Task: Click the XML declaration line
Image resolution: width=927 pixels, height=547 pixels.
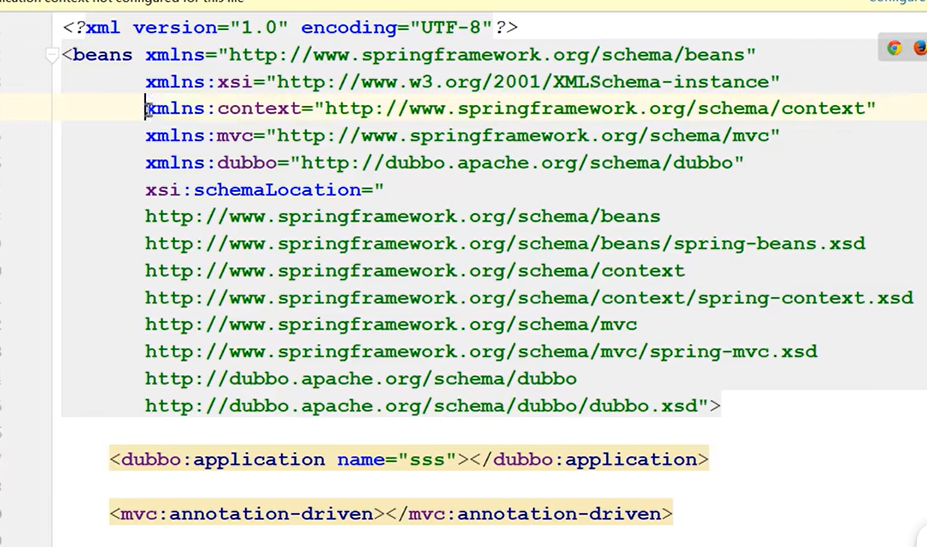Action: 290,27
